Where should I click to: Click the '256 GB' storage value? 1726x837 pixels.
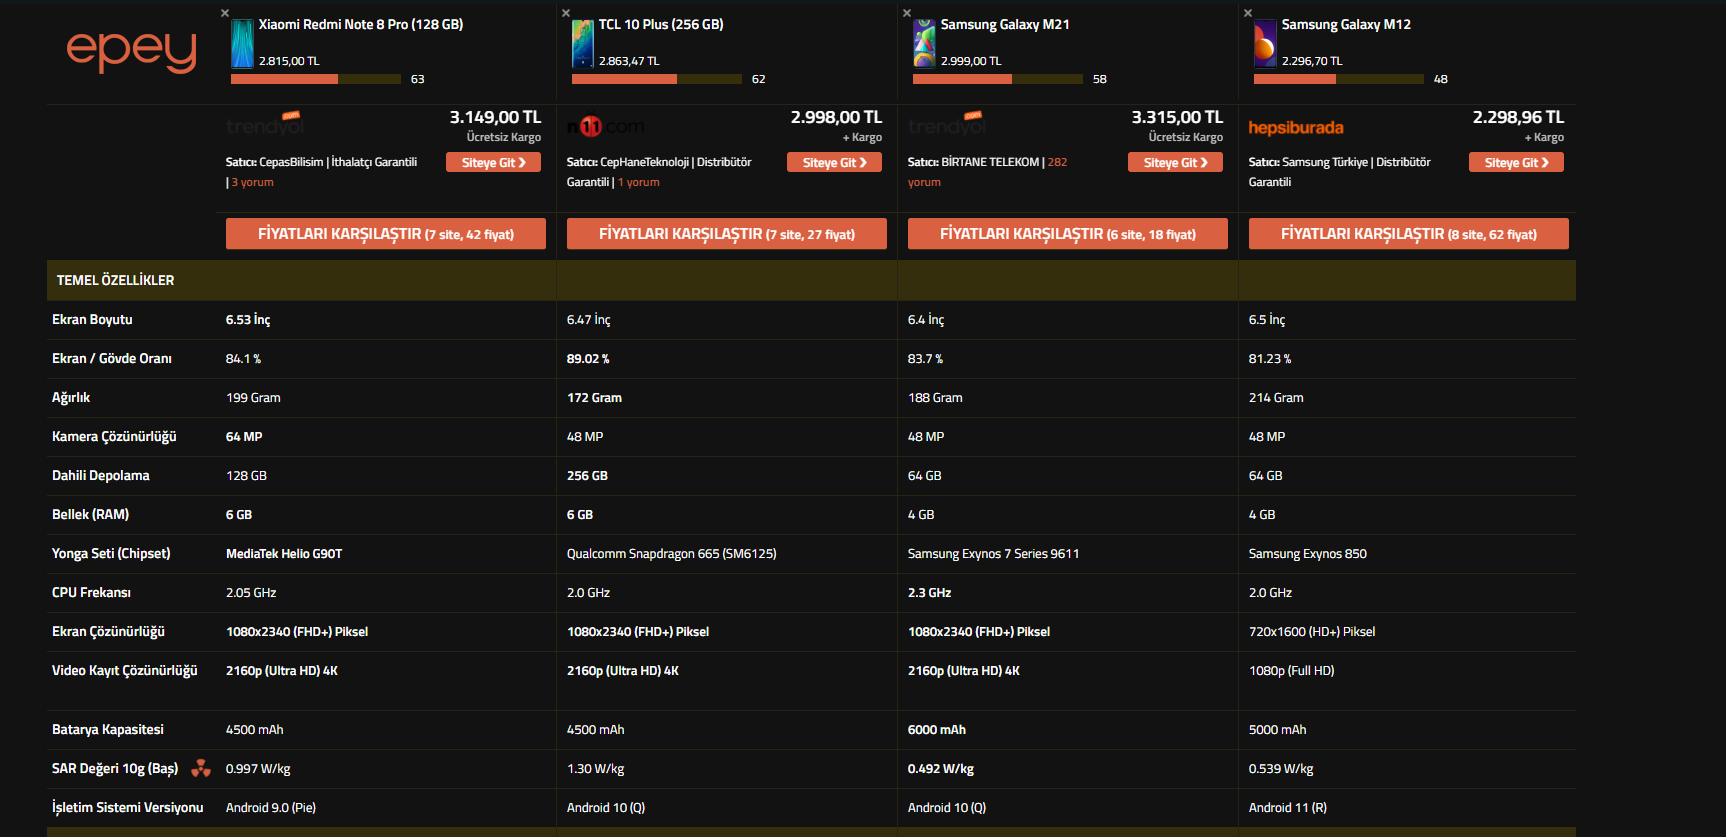click(x=587, y=475)
